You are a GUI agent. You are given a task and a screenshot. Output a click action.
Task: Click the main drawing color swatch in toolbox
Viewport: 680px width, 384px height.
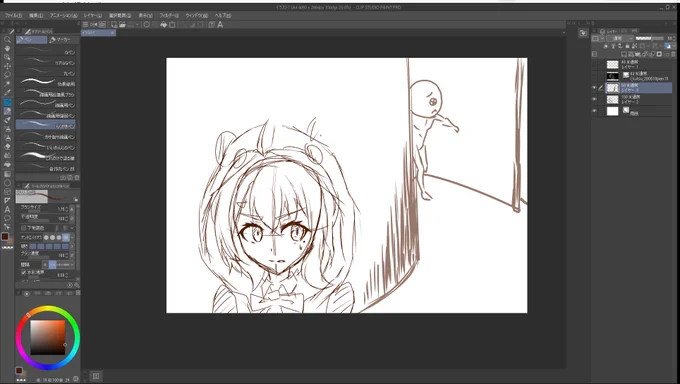(x=5, y=237)
